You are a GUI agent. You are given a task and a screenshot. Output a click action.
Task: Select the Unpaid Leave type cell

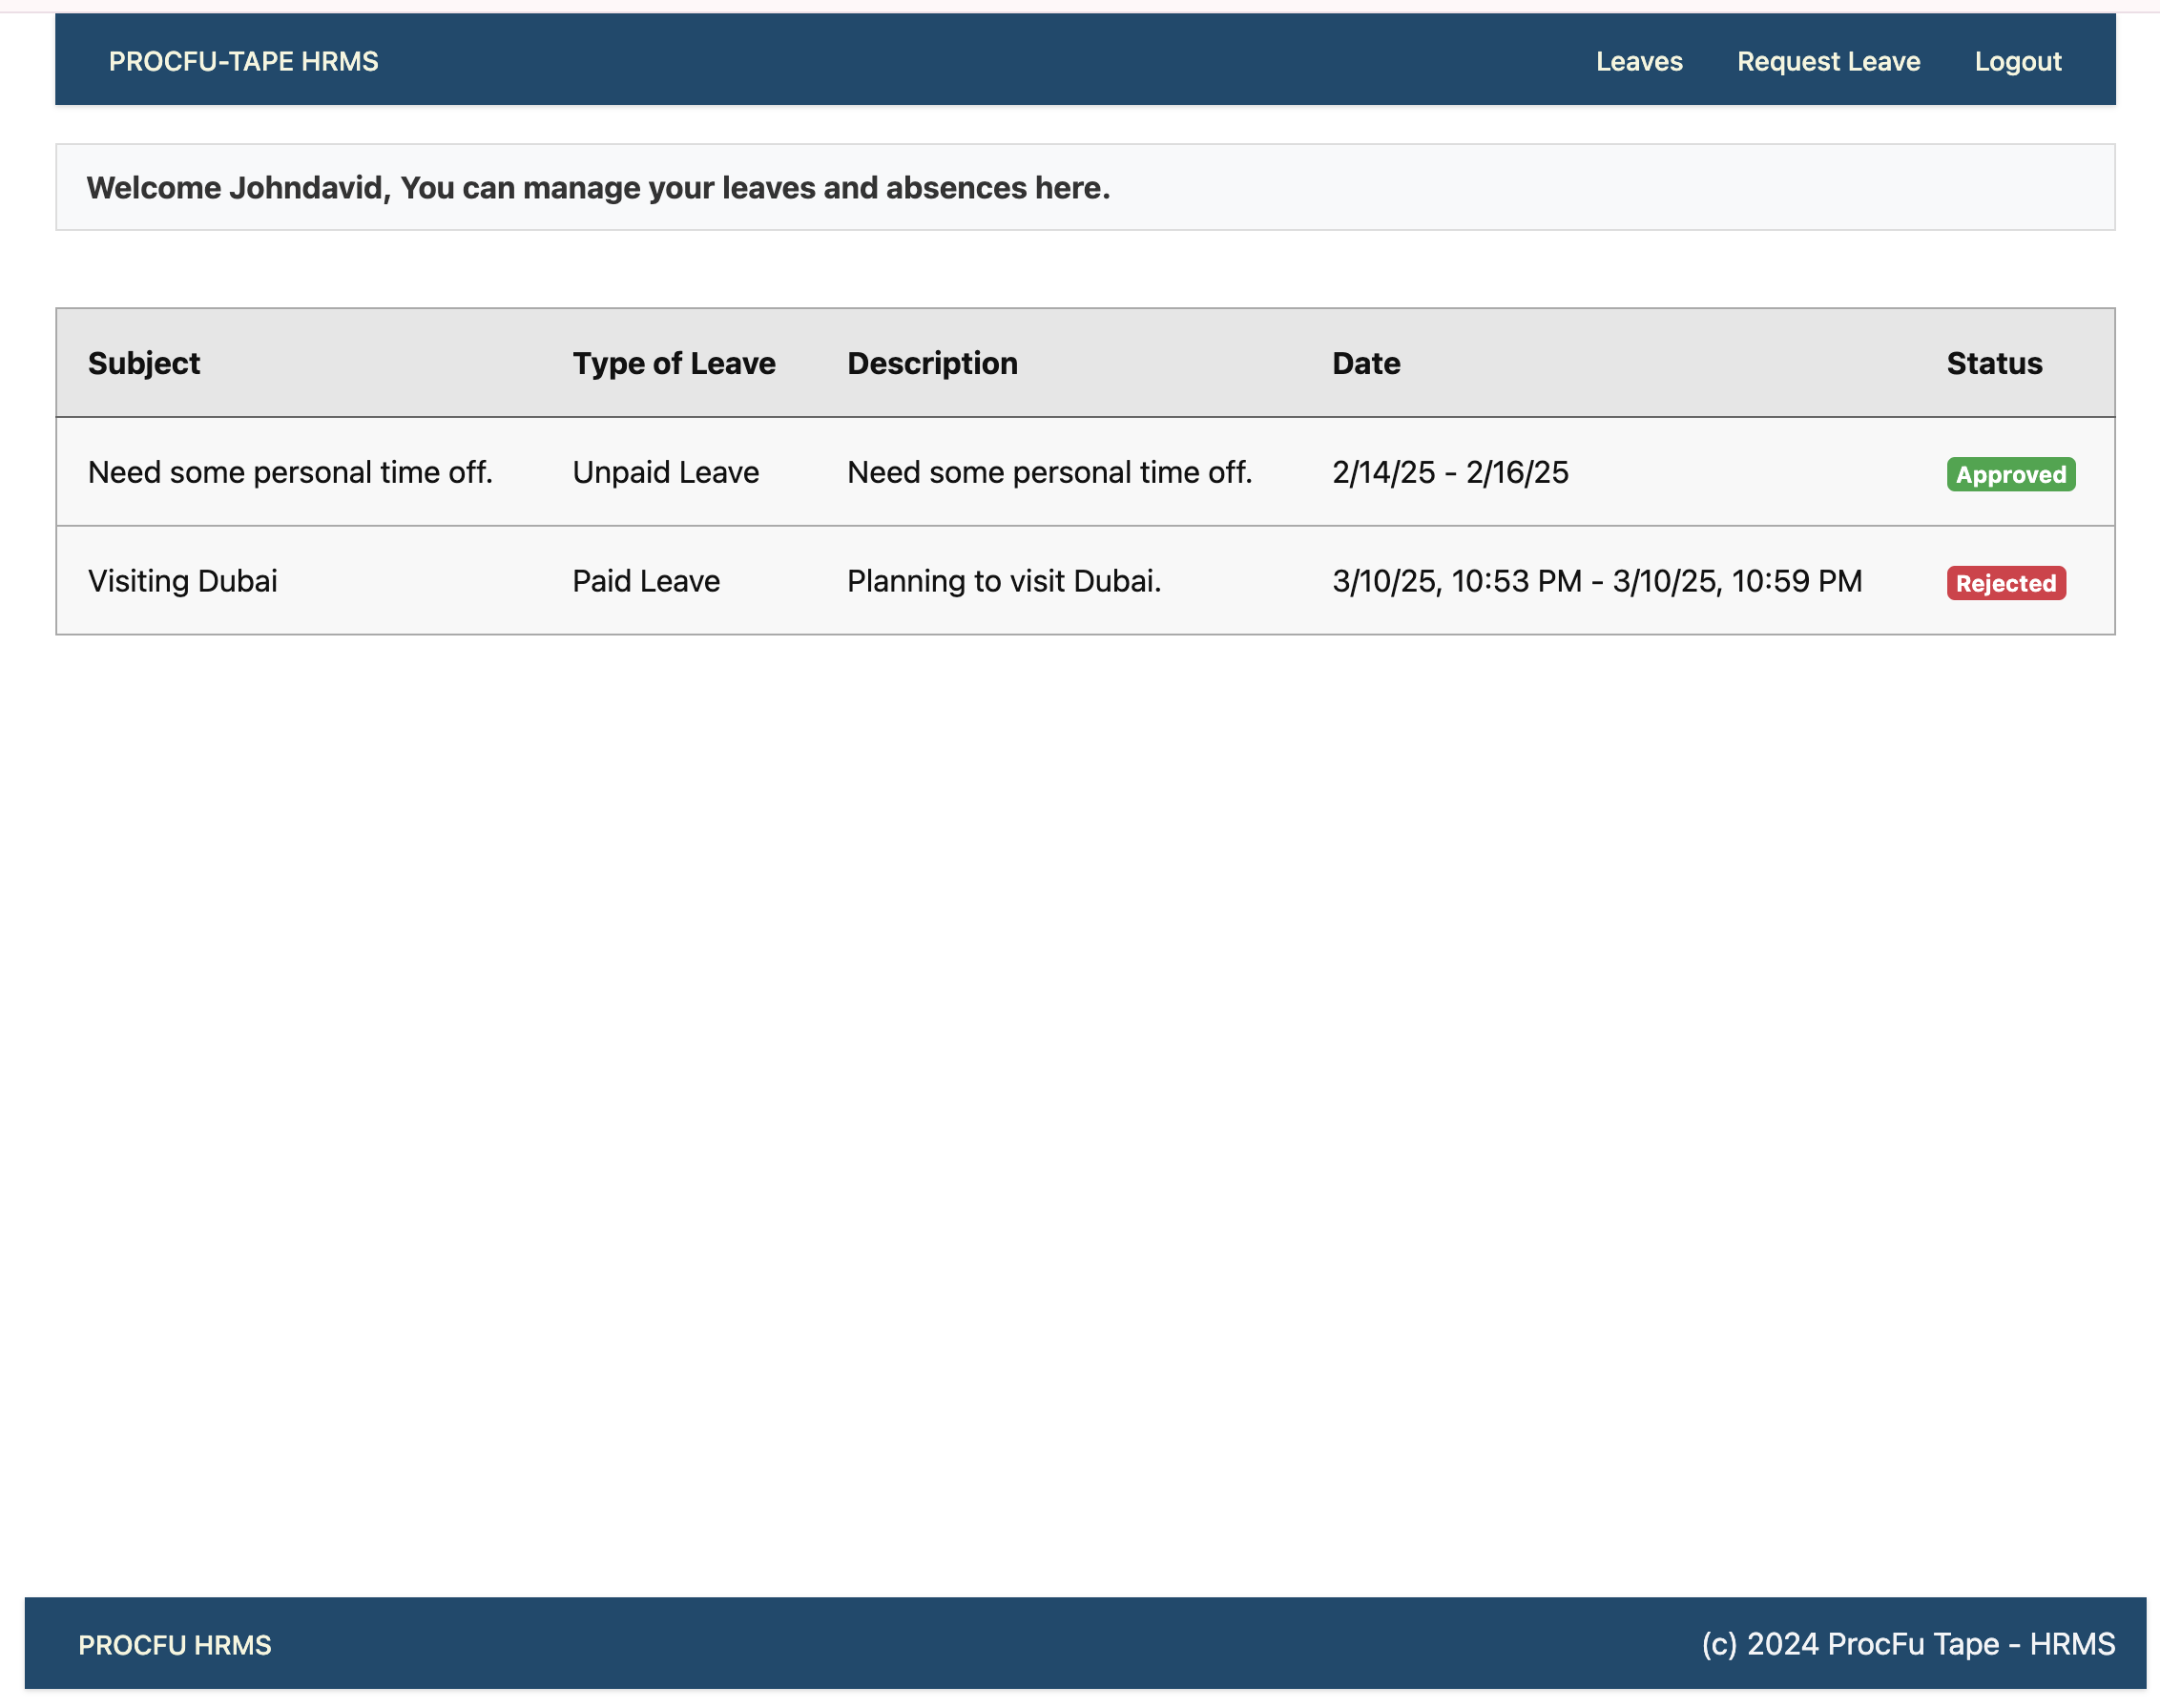pos(665,472)
